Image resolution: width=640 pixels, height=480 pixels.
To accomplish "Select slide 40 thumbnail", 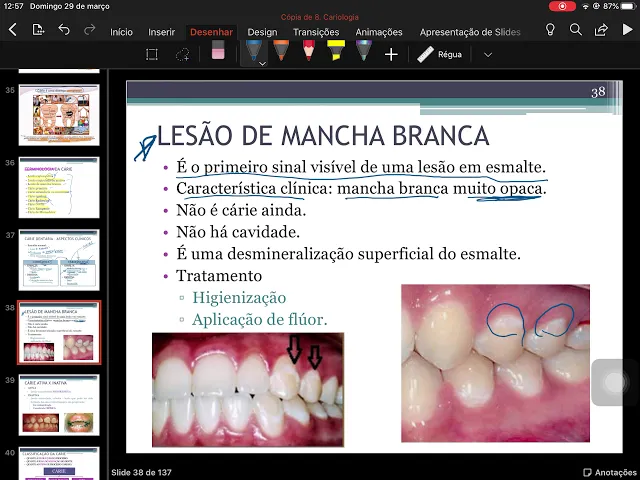I will [x=59, y=463].
